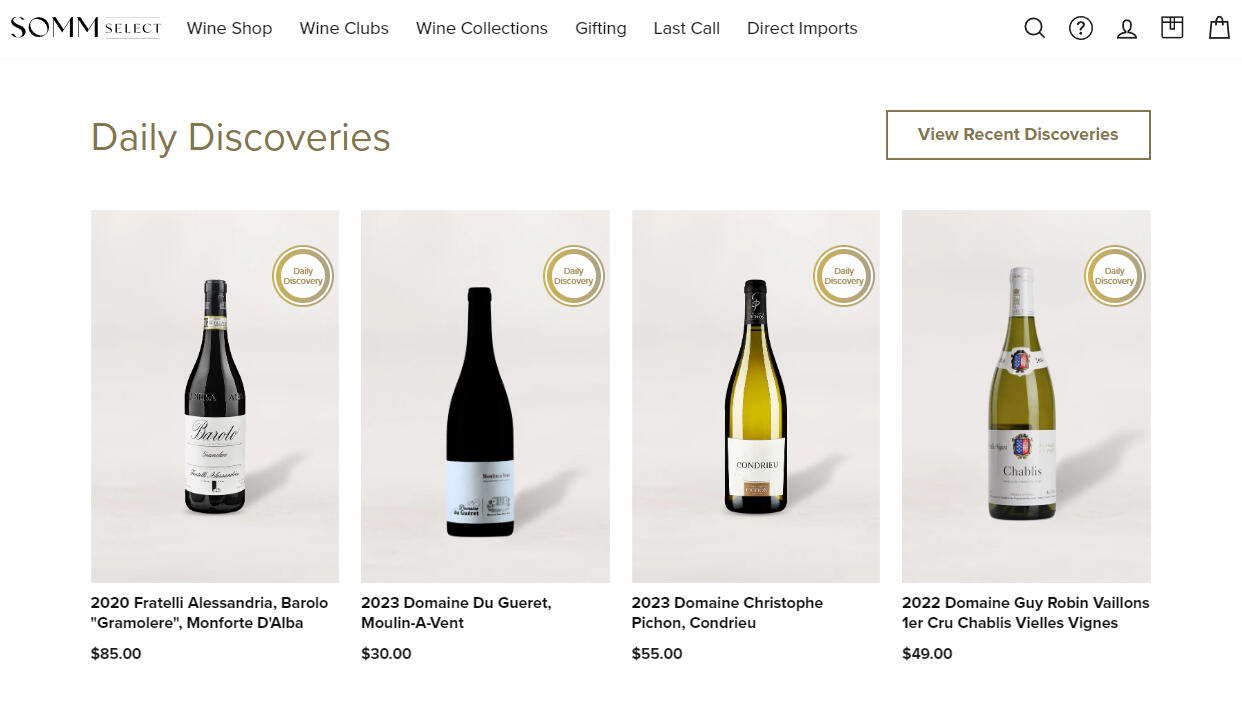This screenshot has height=717, width=1242.
Task: Select Direct Imports in navigation
Action: coord(802,28)
